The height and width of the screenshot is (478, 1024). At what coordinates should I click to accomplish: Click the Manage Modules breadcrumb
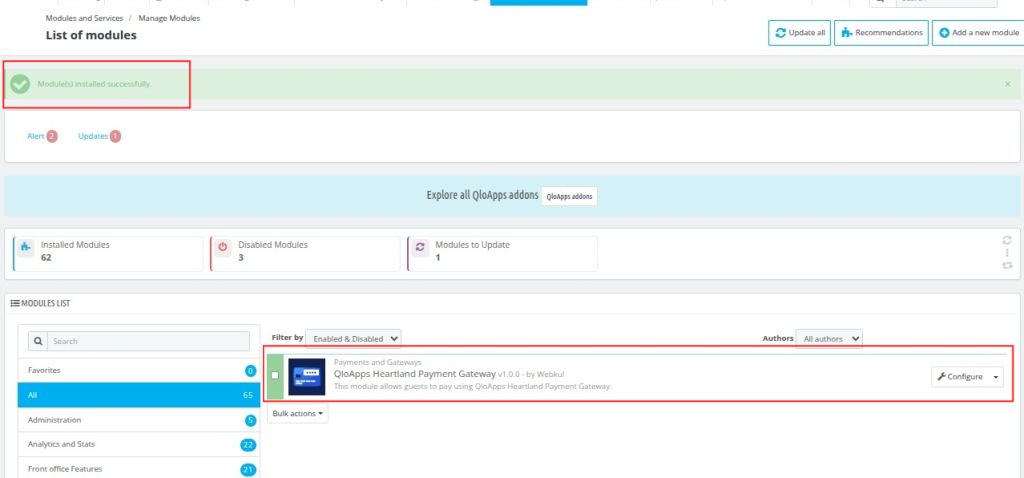(169, 18)
